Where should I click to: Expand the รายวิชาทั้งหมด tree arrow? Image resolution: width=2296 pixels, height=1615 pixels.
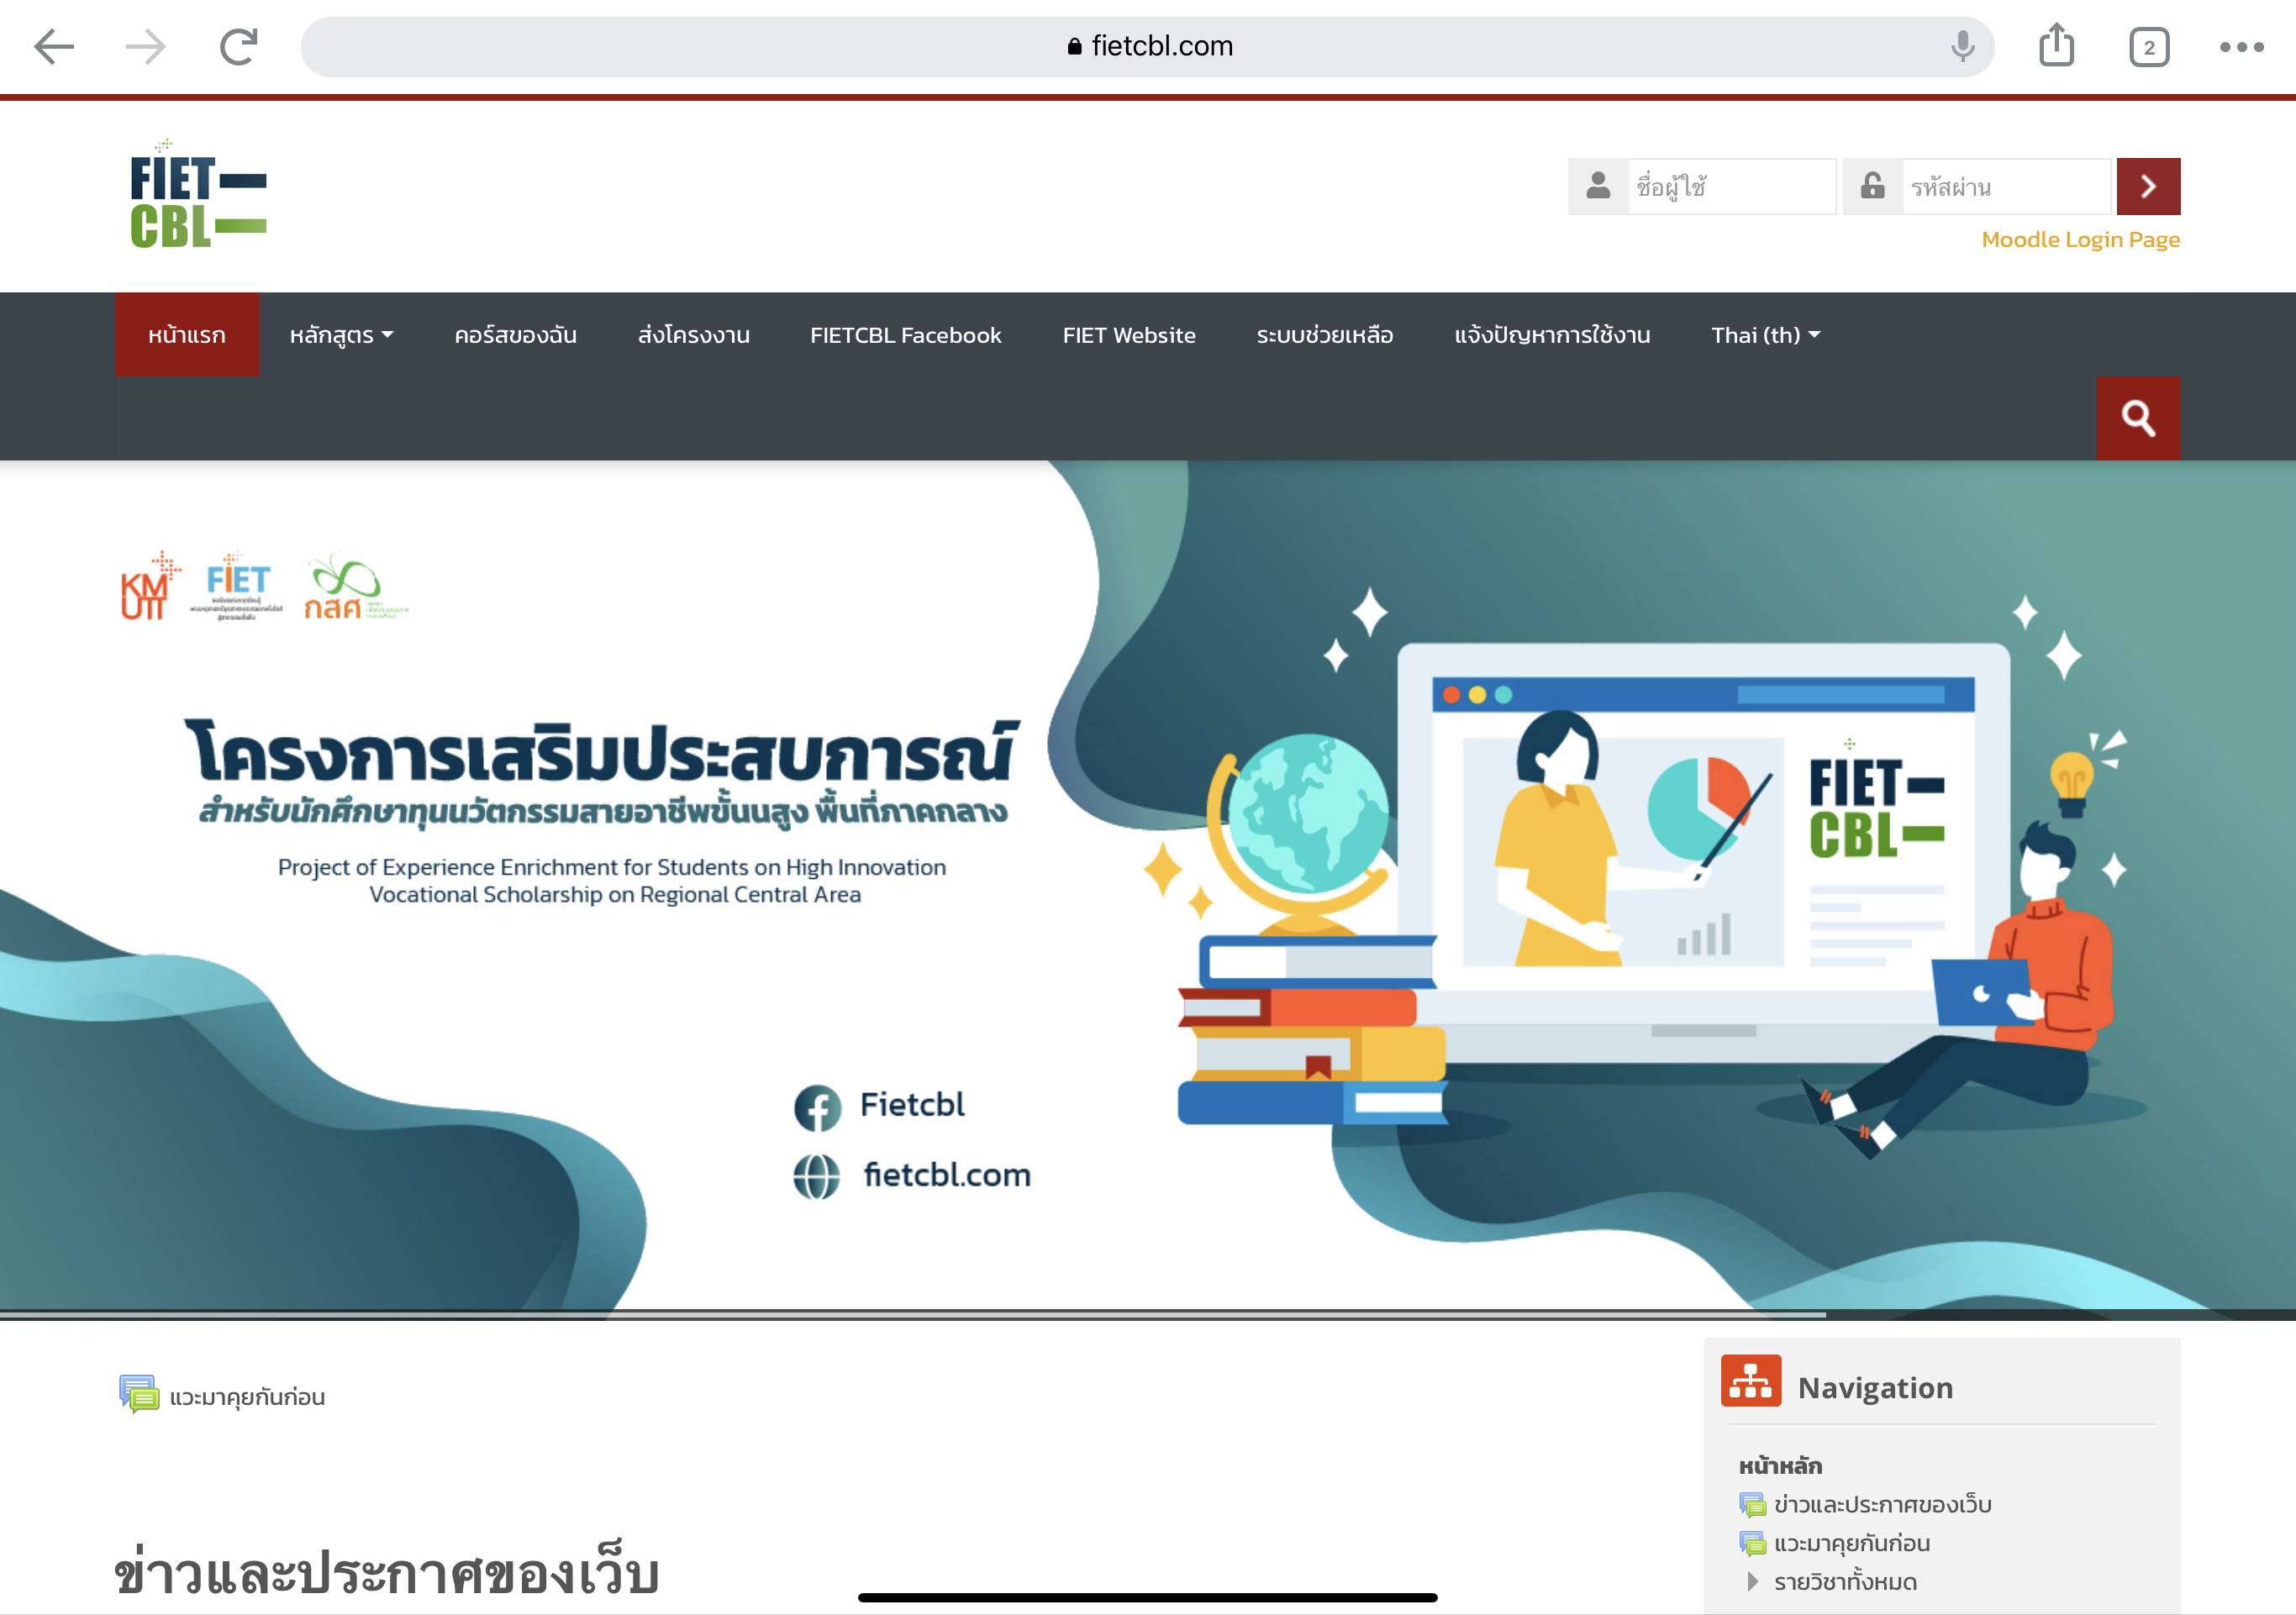(x=1752, y=1581)
